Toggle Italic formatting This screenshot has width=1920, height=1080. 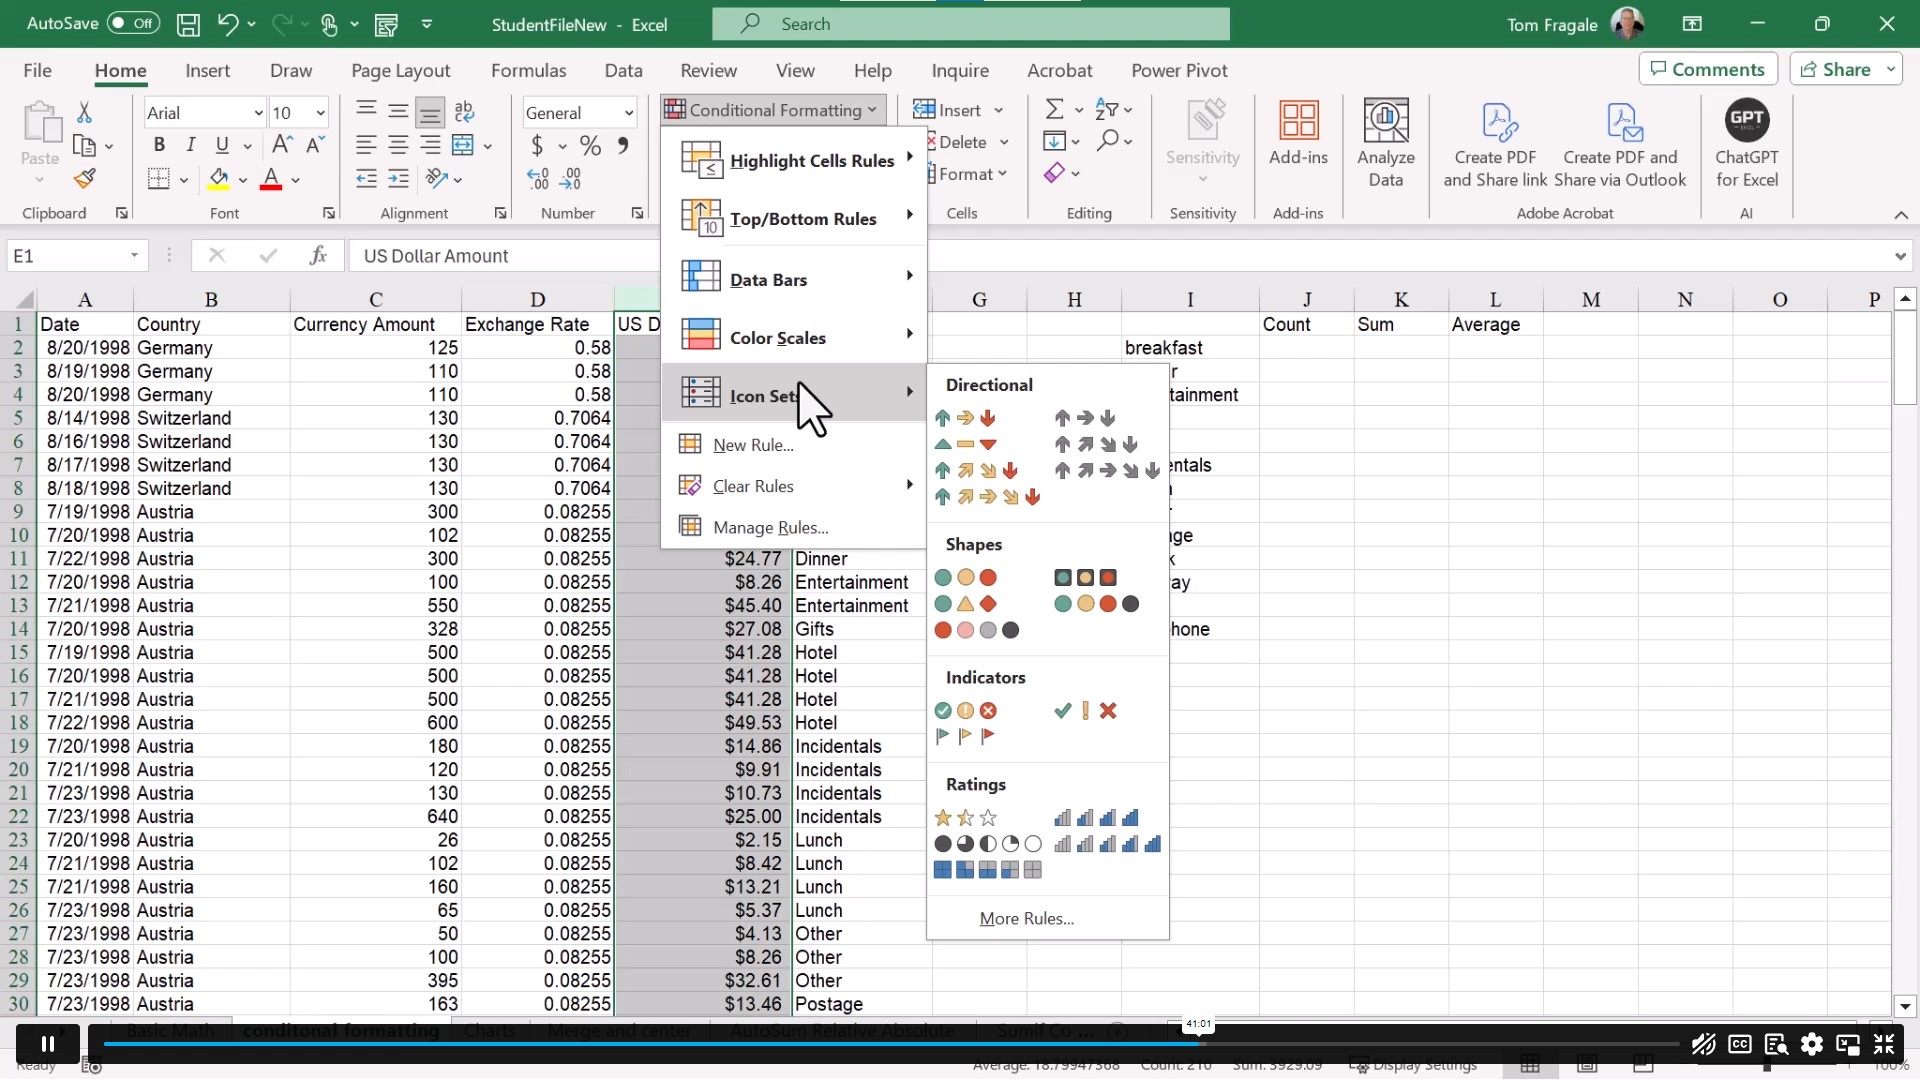click(191, 145)
